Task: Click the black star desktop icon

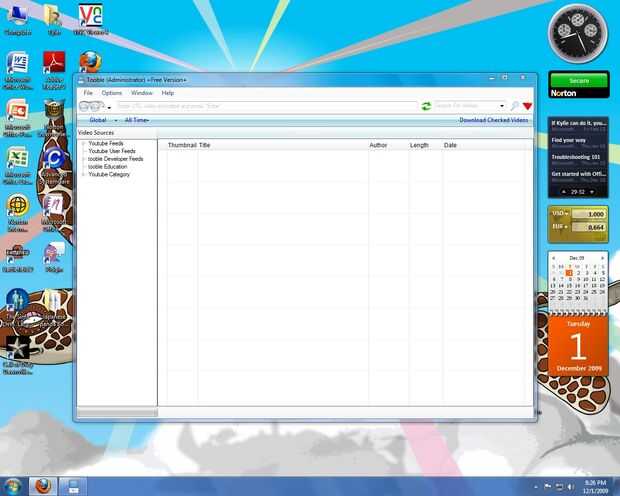Action: [x=18, y=354]
